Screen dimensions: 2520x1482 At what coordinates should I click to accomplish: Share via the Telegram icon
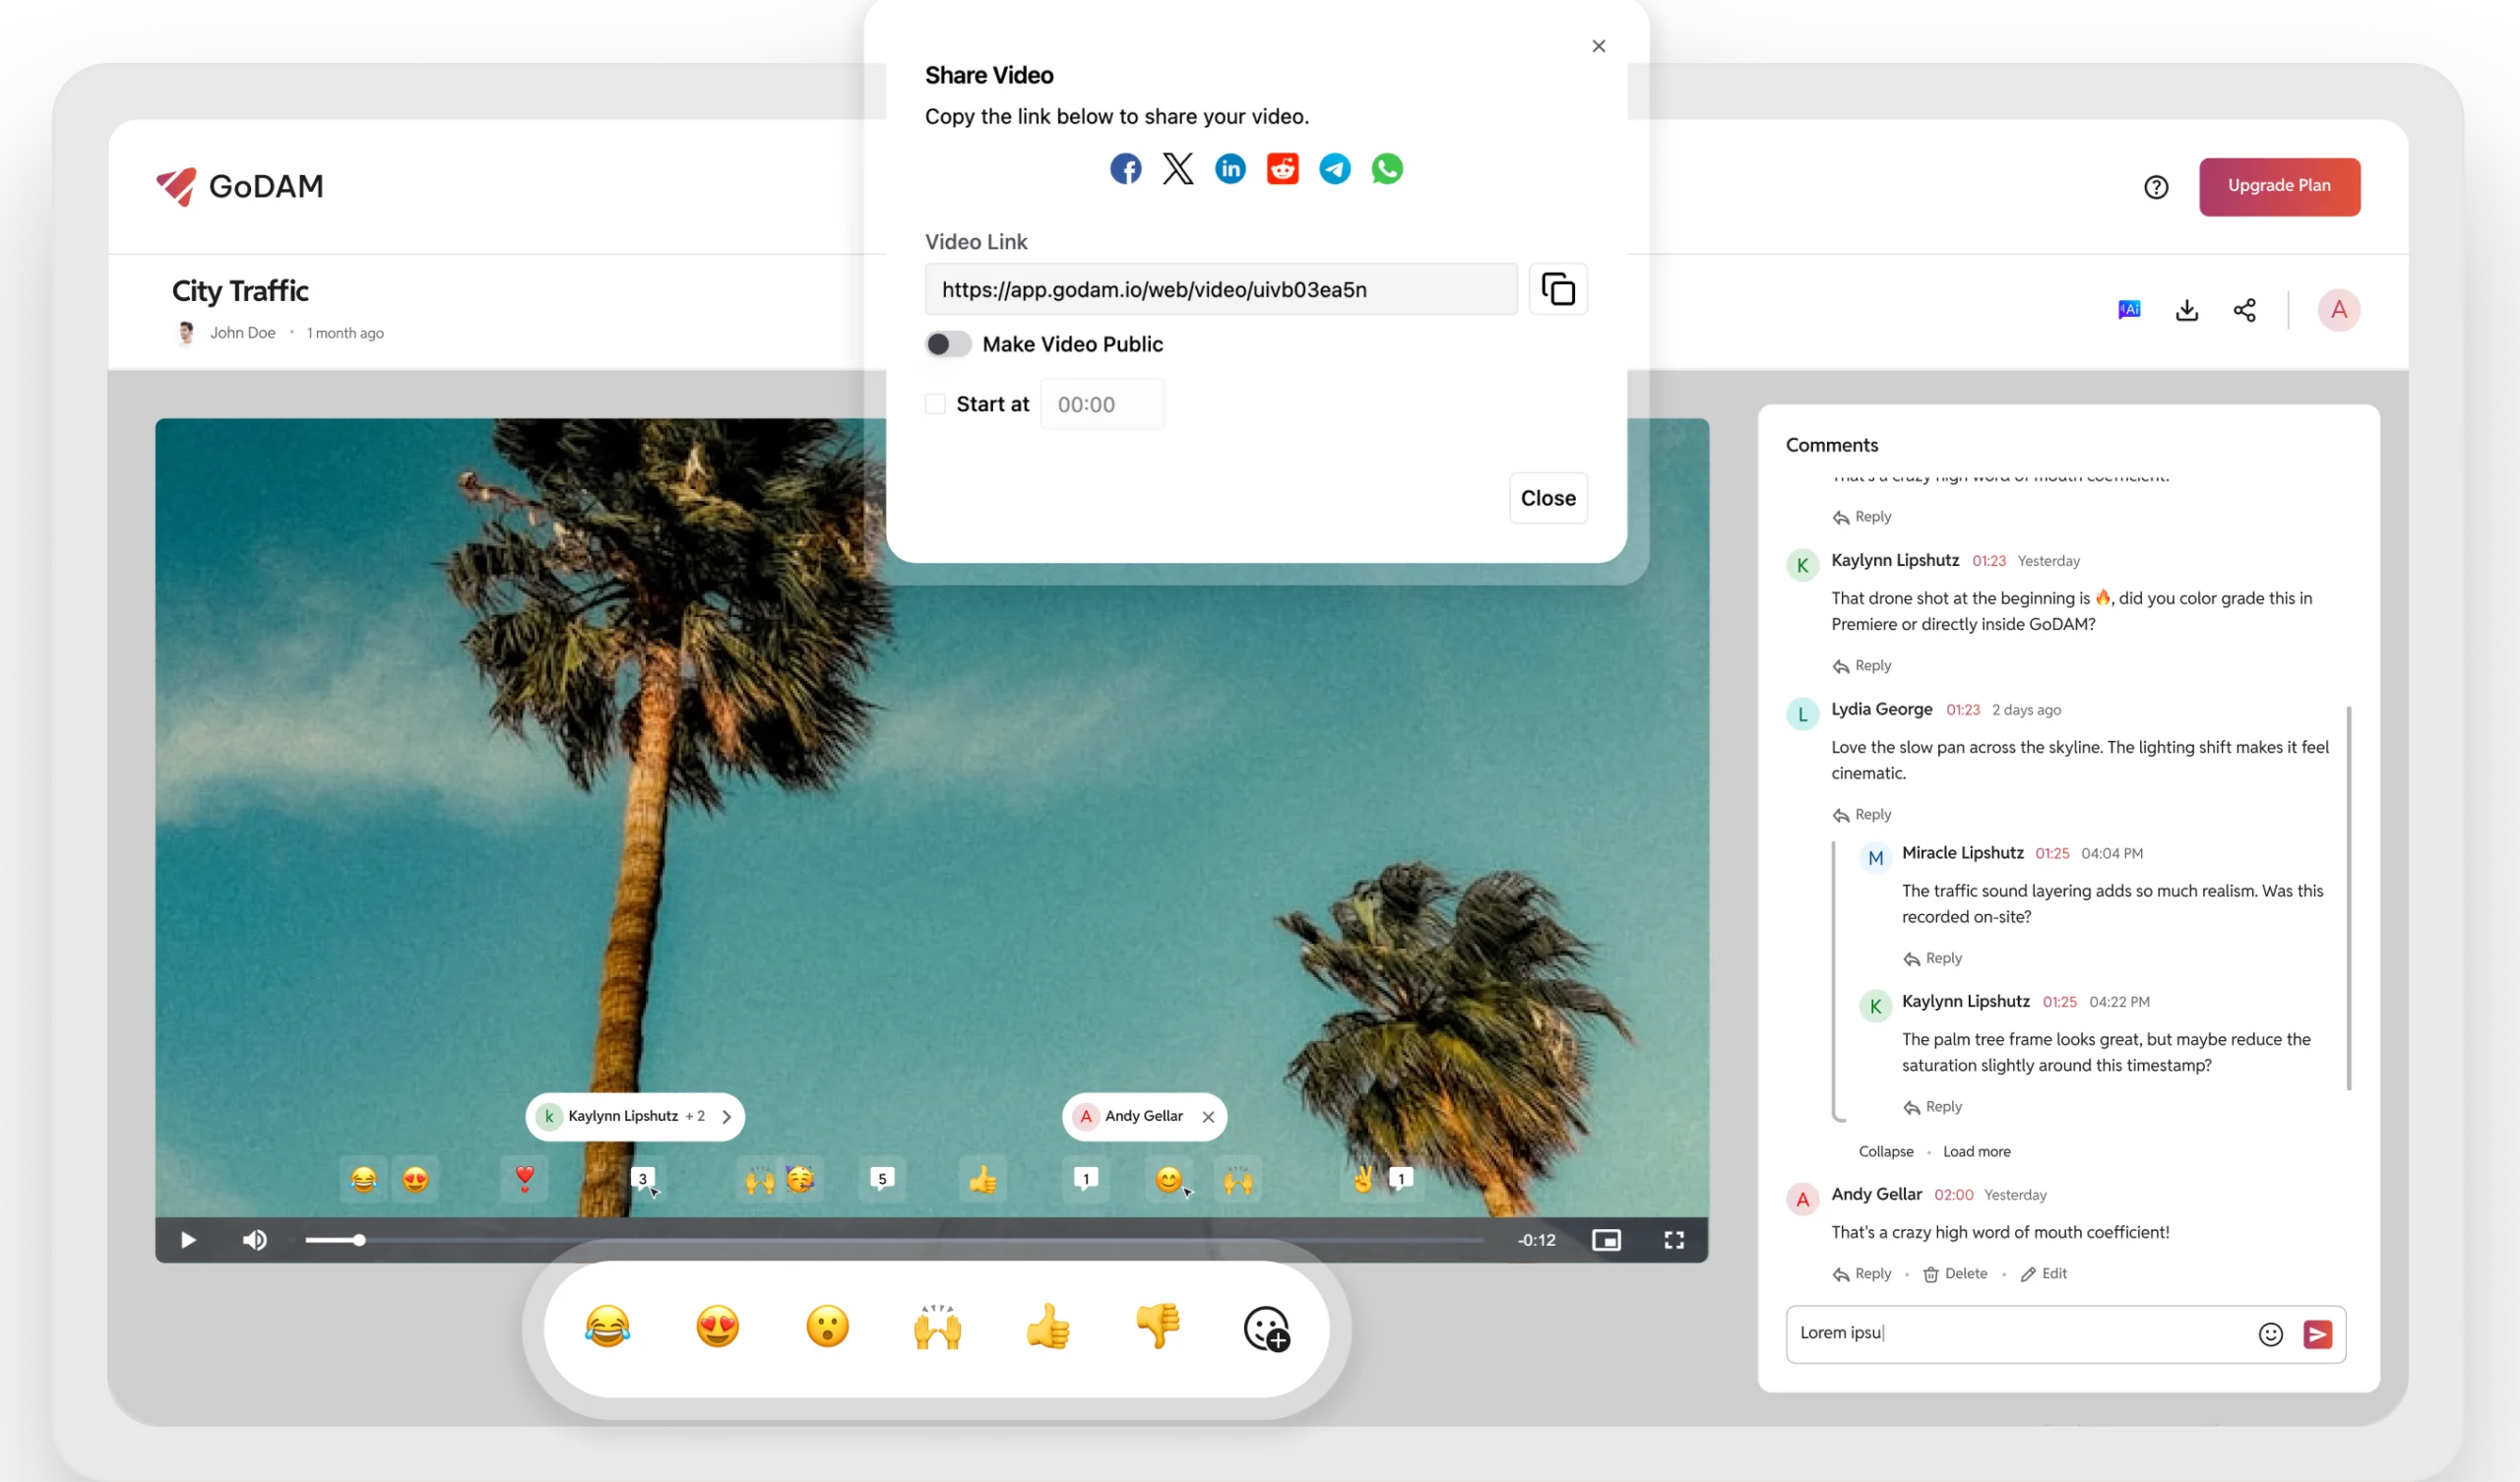1334,168
